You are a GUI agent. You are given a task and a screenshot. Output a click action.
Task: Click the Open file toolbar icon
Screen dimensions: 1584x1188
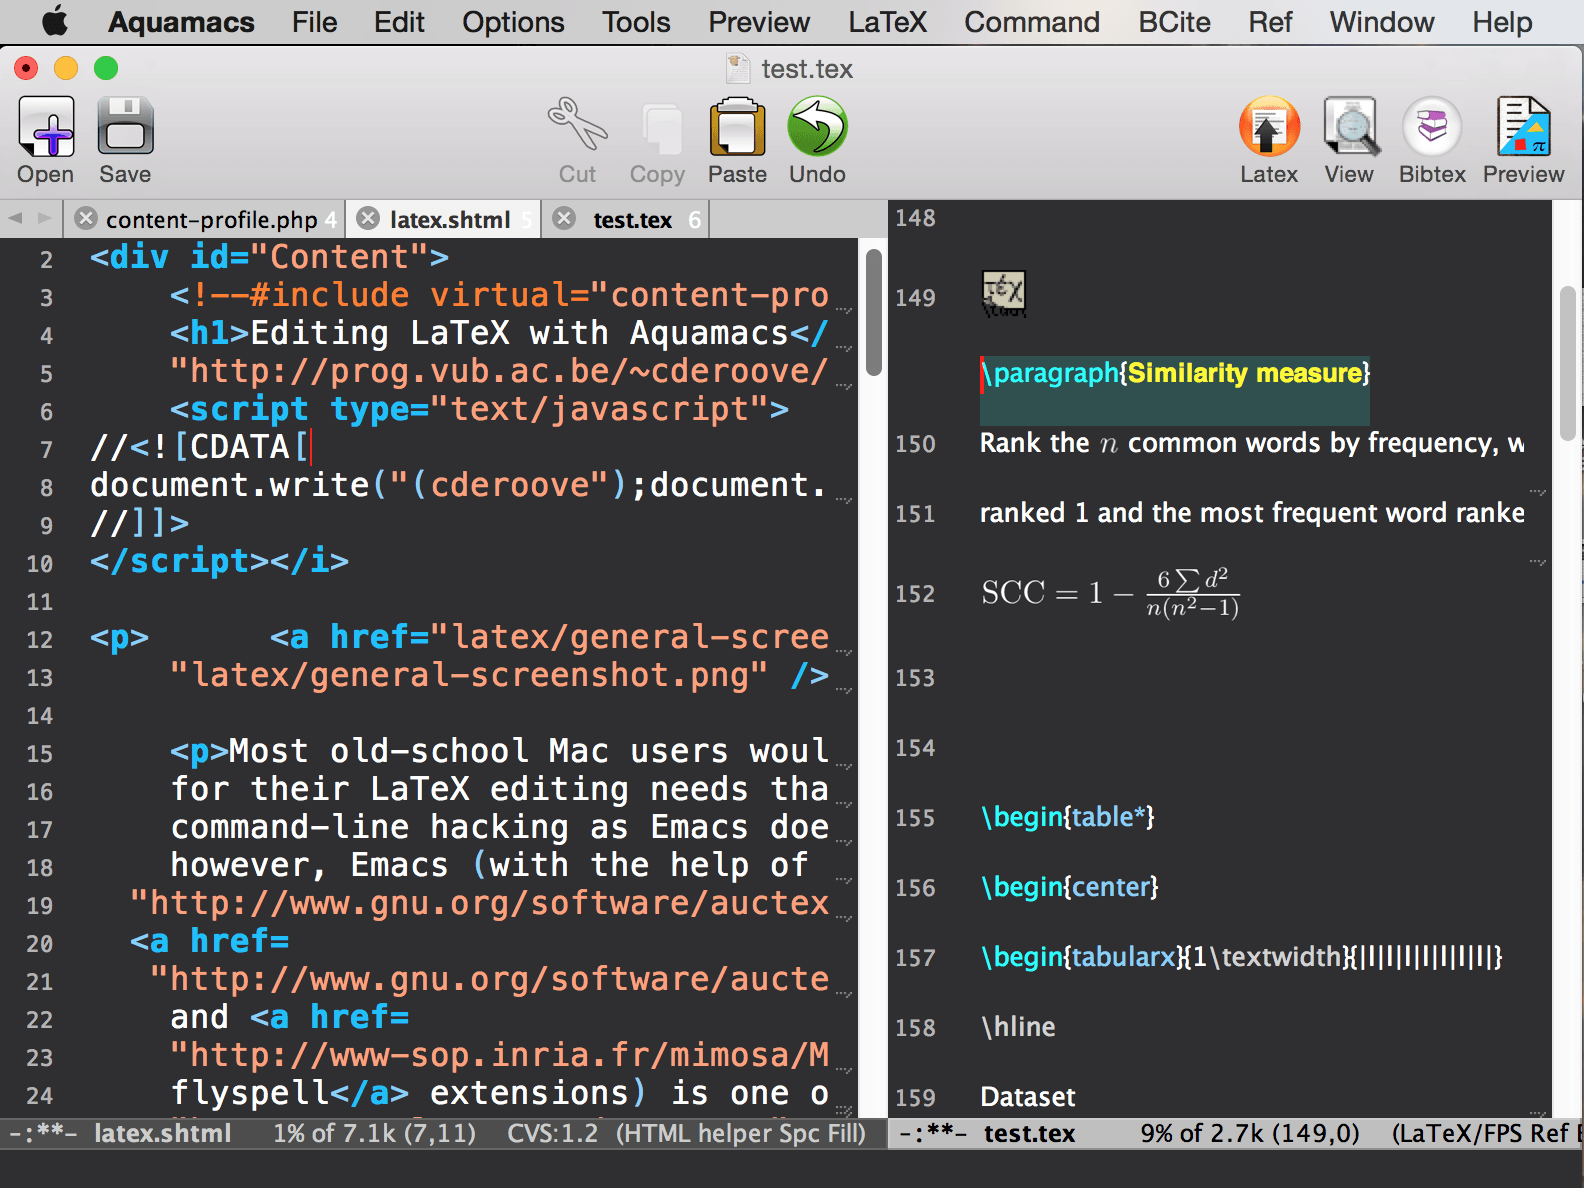(46, 128)
